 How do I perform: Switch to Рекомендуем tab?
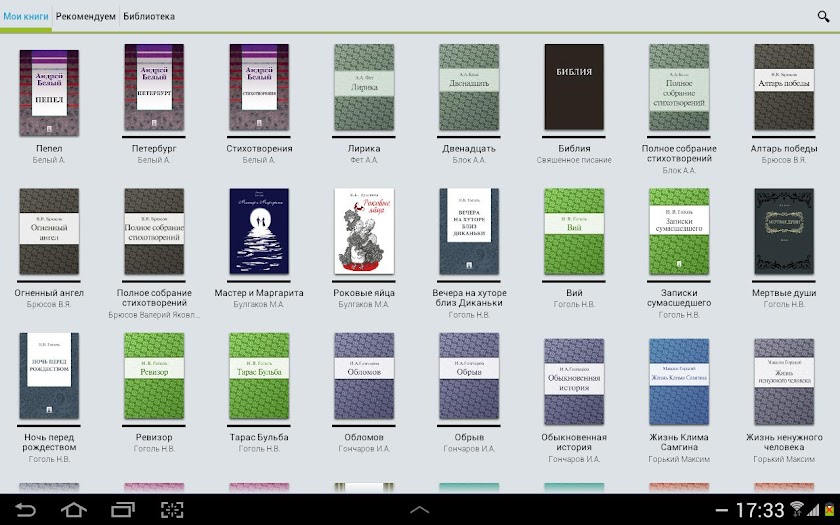pos(86,16)
